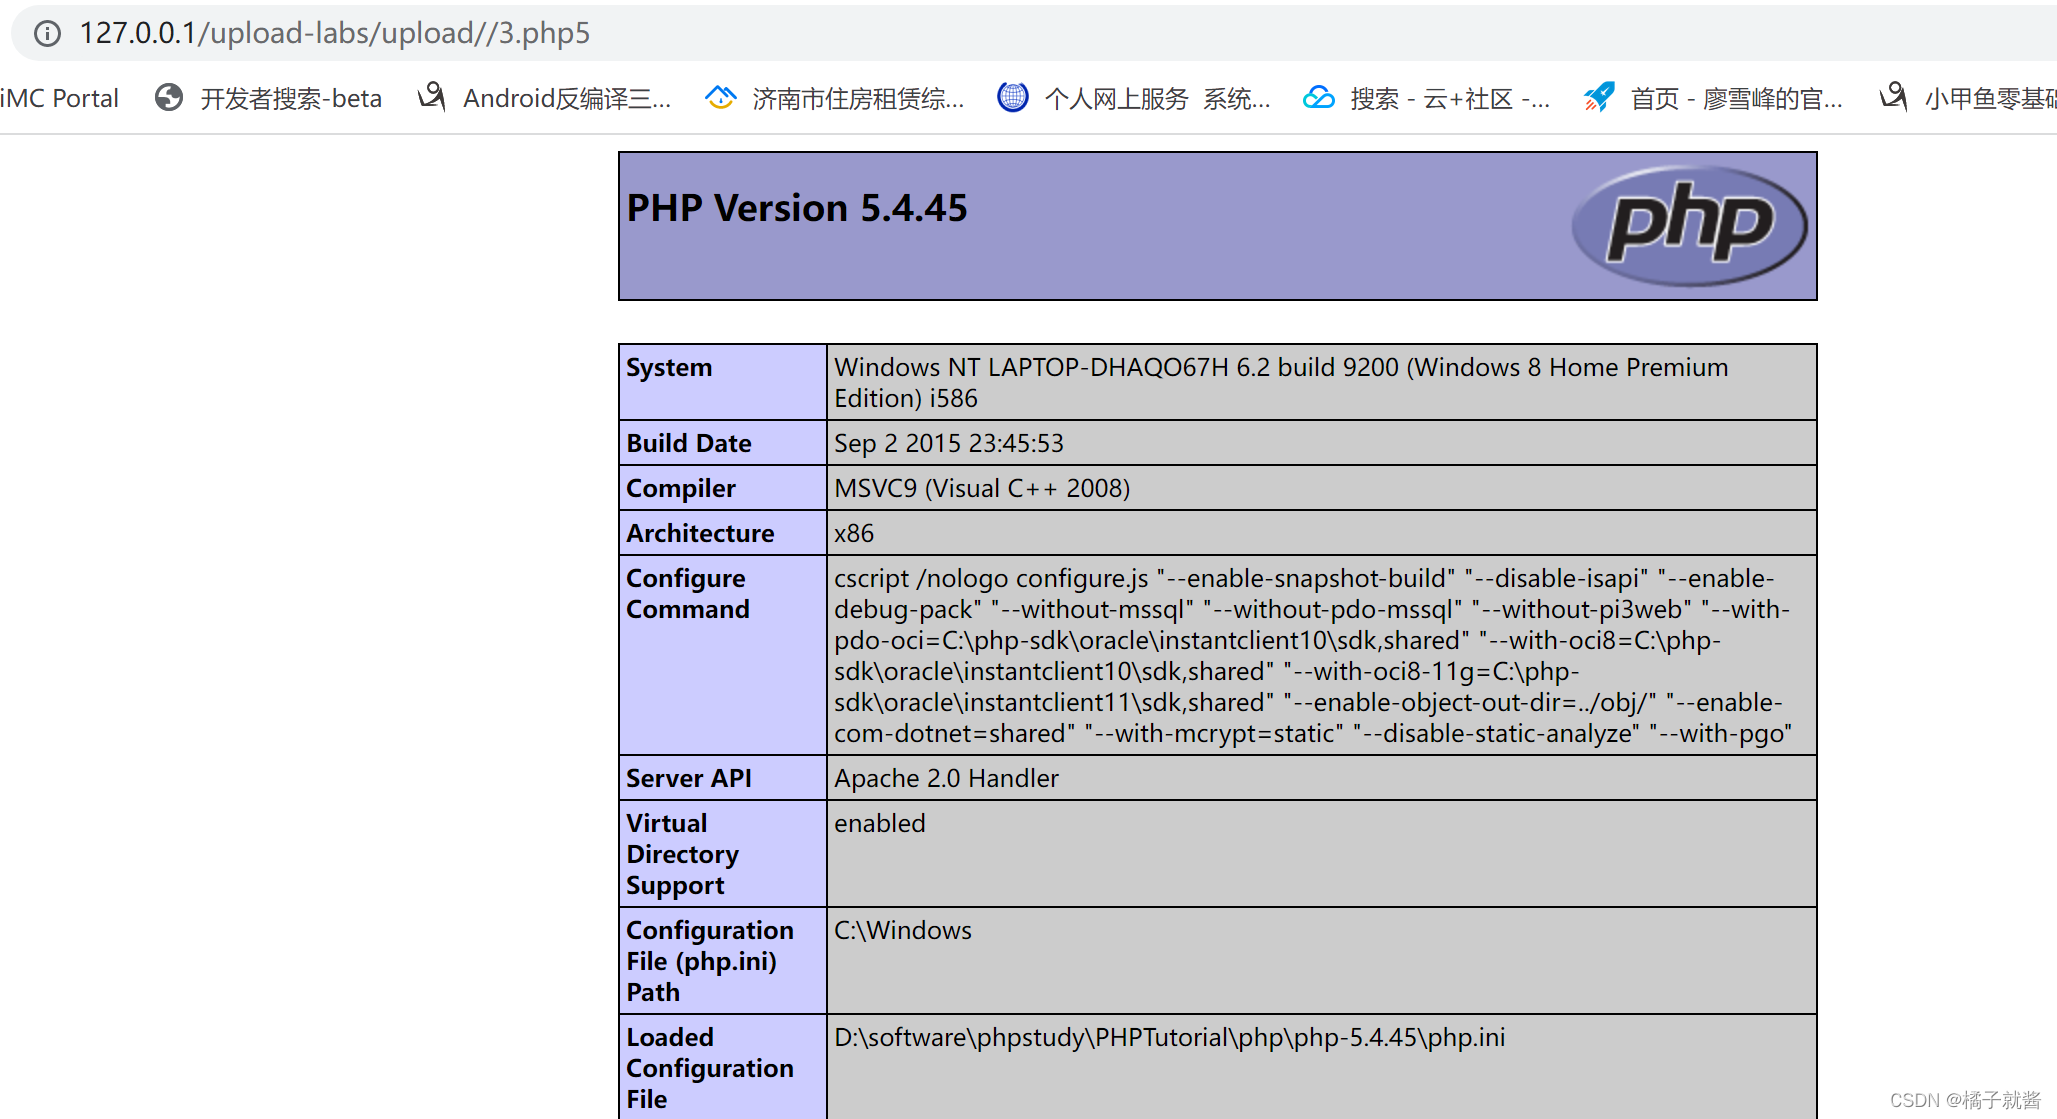The image size is (2057, 1119).
Task: Click the site info icon in address bar
Action: click(x=47, y=33)
